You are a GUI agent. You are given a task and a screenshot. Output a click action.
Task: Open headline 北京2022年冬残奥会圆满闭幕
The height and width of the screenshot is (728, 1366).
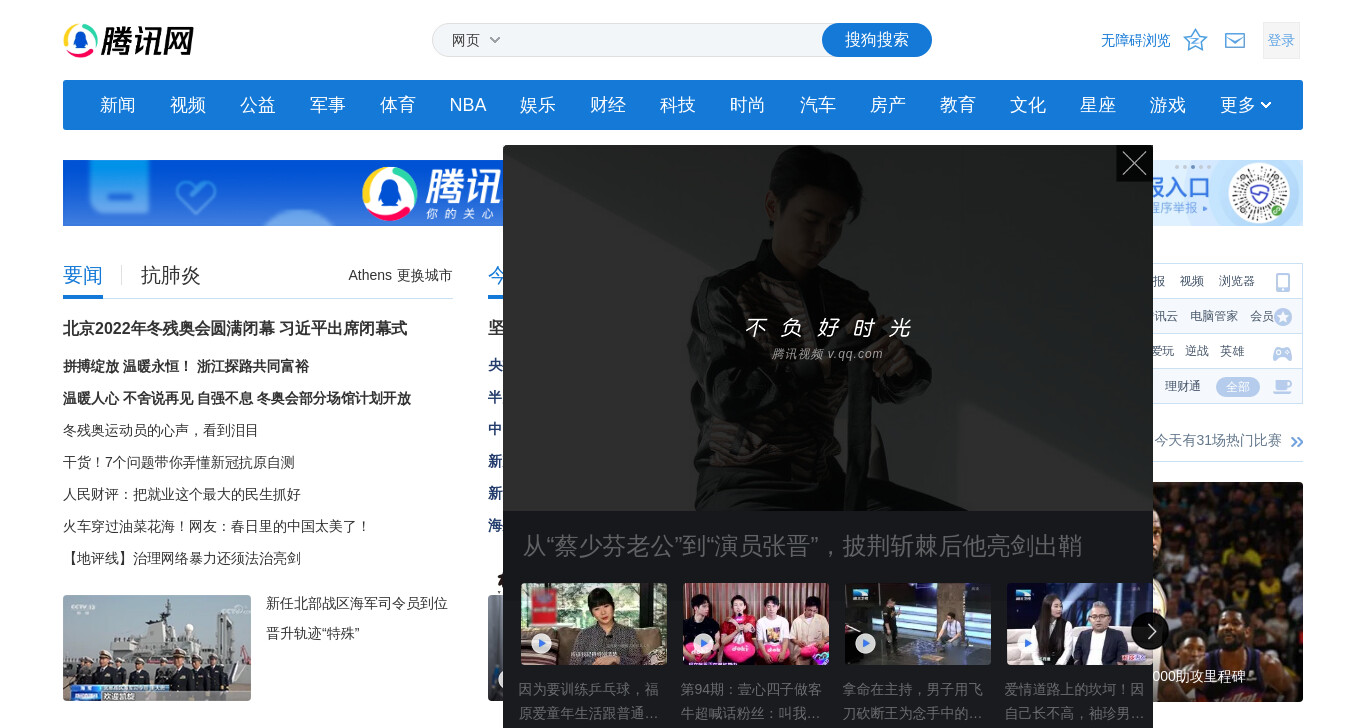(235, 328)
